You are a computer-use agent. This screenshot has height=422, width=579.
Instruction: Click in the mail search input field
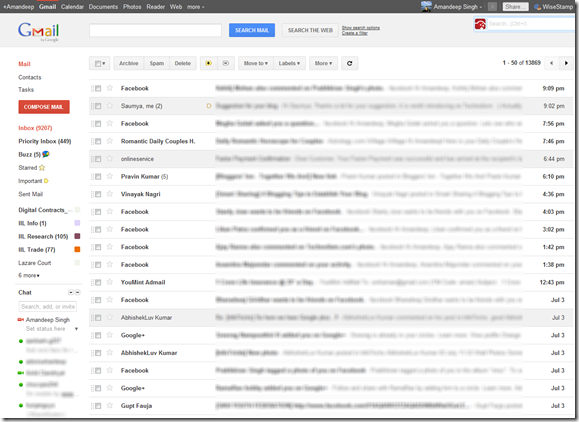[155, 30]
